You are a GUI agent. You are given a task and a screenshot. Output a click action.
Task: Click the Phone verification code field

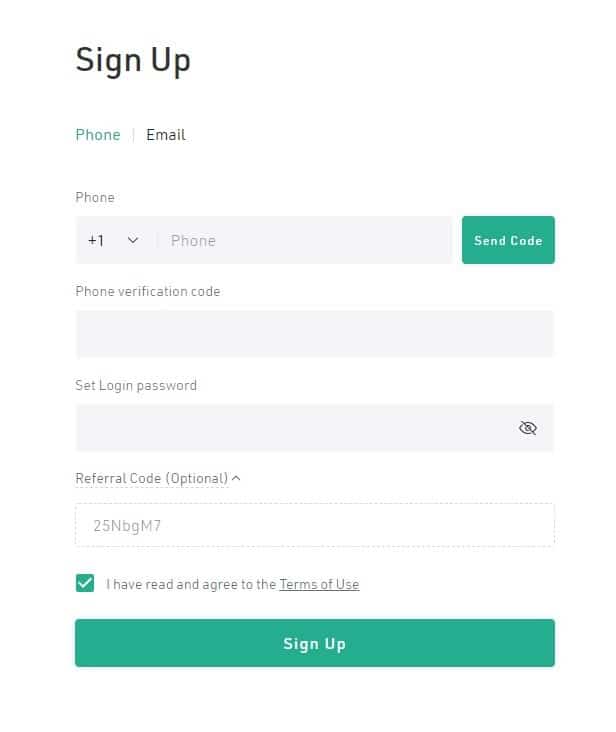click(x=314, y=334)
